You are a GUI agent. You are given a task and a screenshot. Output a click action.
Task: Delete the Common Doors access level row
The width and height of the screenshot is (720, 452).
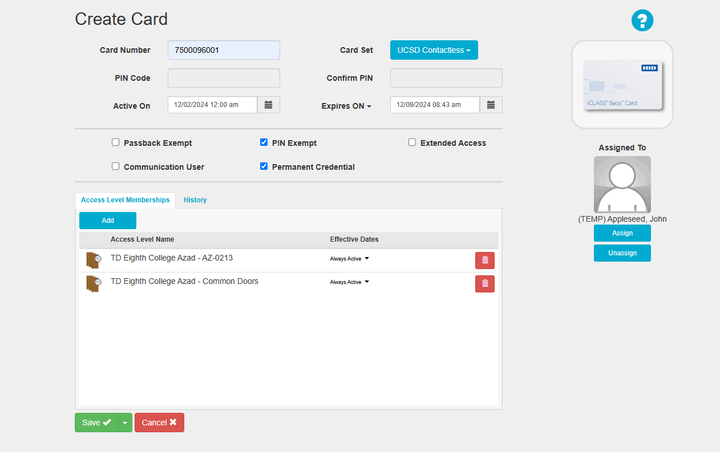click(x=485, y=284)
